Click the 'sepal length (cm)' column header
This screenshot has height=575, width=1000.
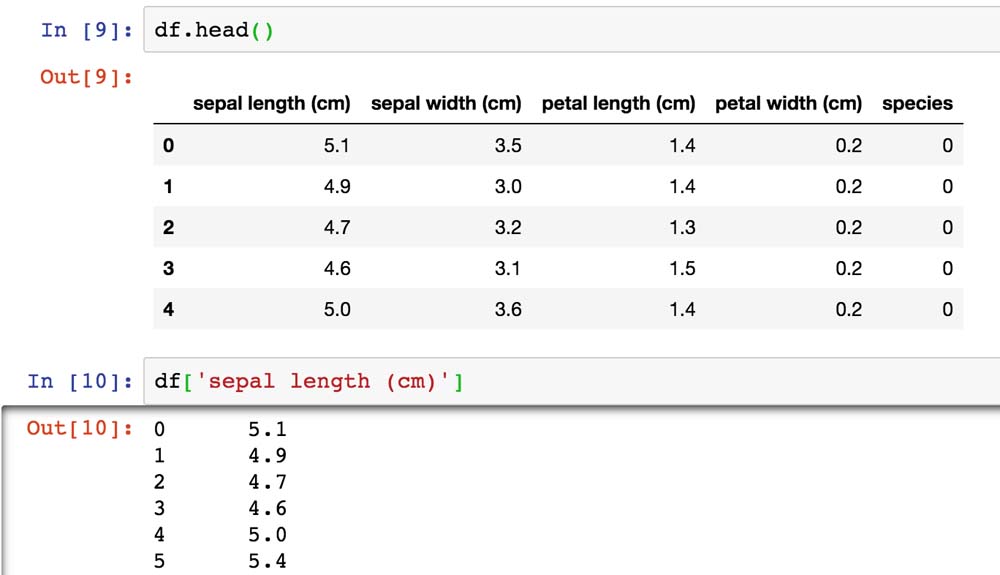coord(271,103)
